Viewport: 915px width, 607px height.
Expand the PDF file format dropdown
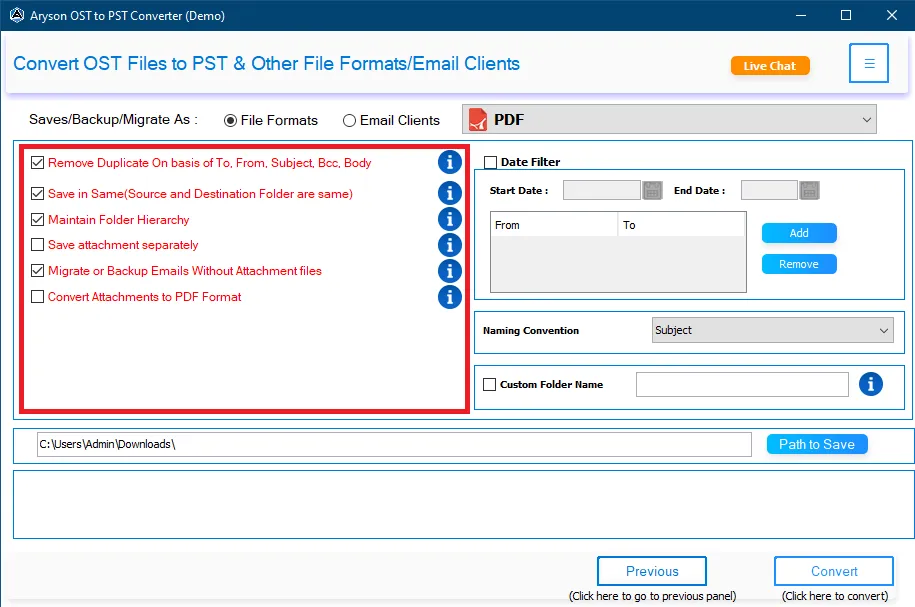coord(669,120)
